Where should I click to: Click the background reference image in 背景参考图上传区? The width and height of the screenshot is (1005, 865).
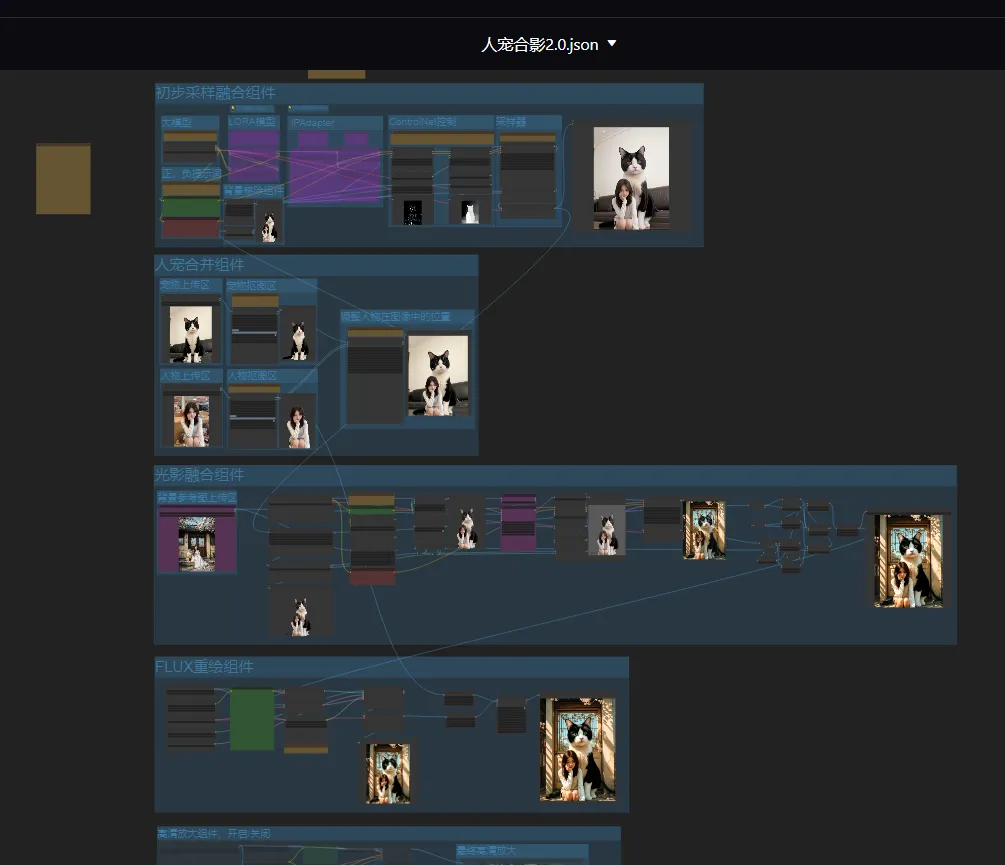pos(196,544)
